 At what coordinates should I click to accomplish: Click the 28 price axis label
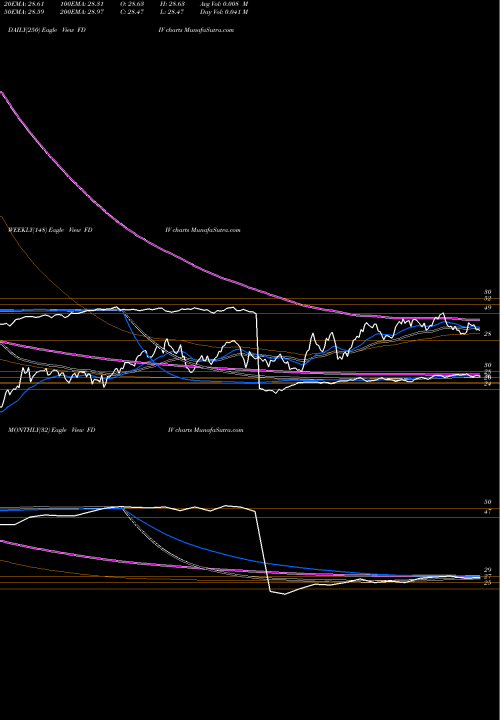coord(488,334)
